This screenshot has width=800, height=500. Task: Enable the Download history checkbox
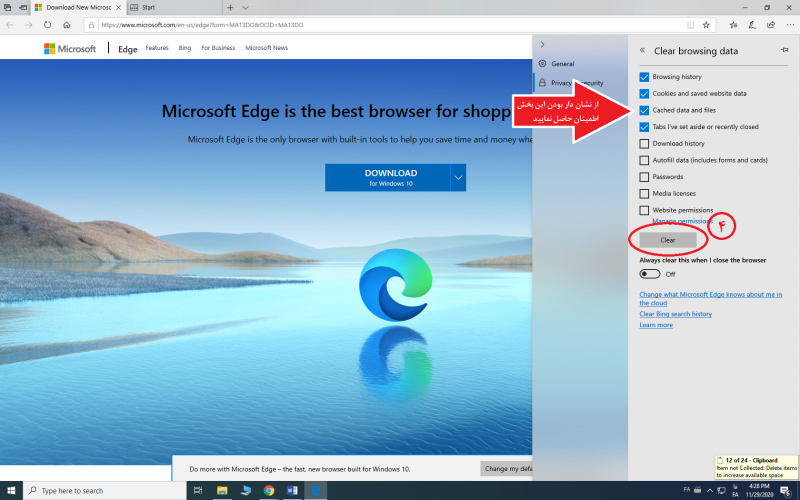coord(645,144)
